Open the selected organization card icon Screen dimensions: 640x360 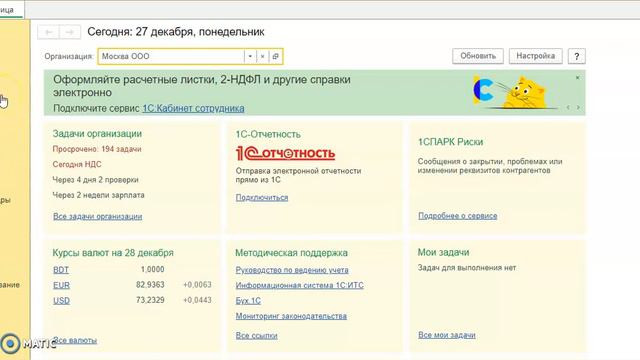click(x=276, y=56)
